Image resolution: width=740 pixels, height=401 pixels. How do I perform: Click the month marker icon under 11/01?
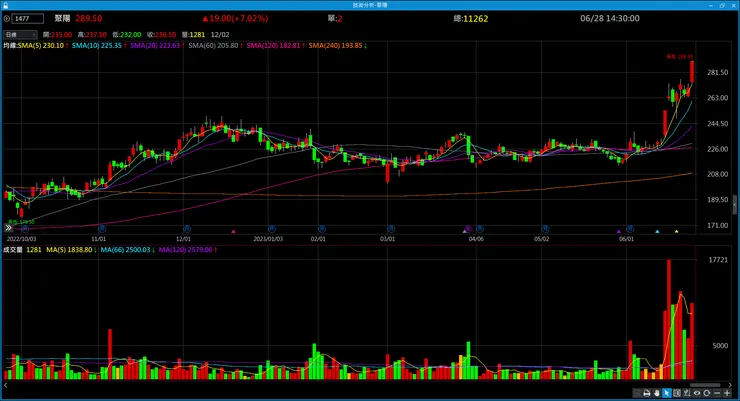coord(102,229)
